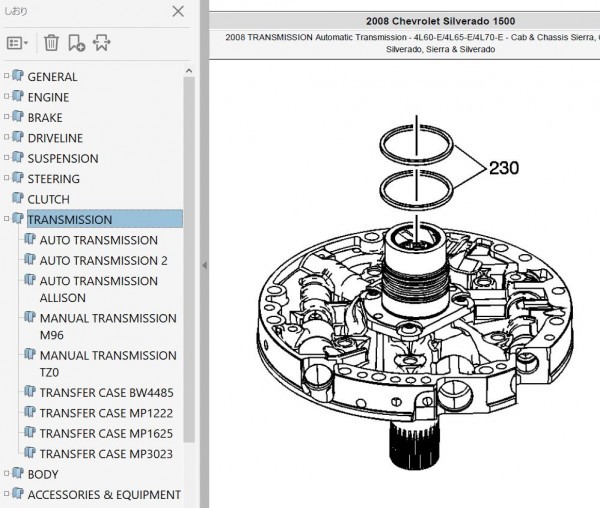600x508 pixels.
Task: Delete the selected bookmark with trash icon
Action: click(x=51, y=42)
